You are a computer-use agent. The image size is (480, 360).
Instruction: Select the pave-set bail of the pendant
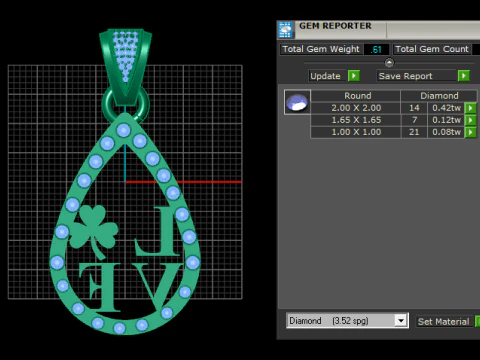(125, 67)
